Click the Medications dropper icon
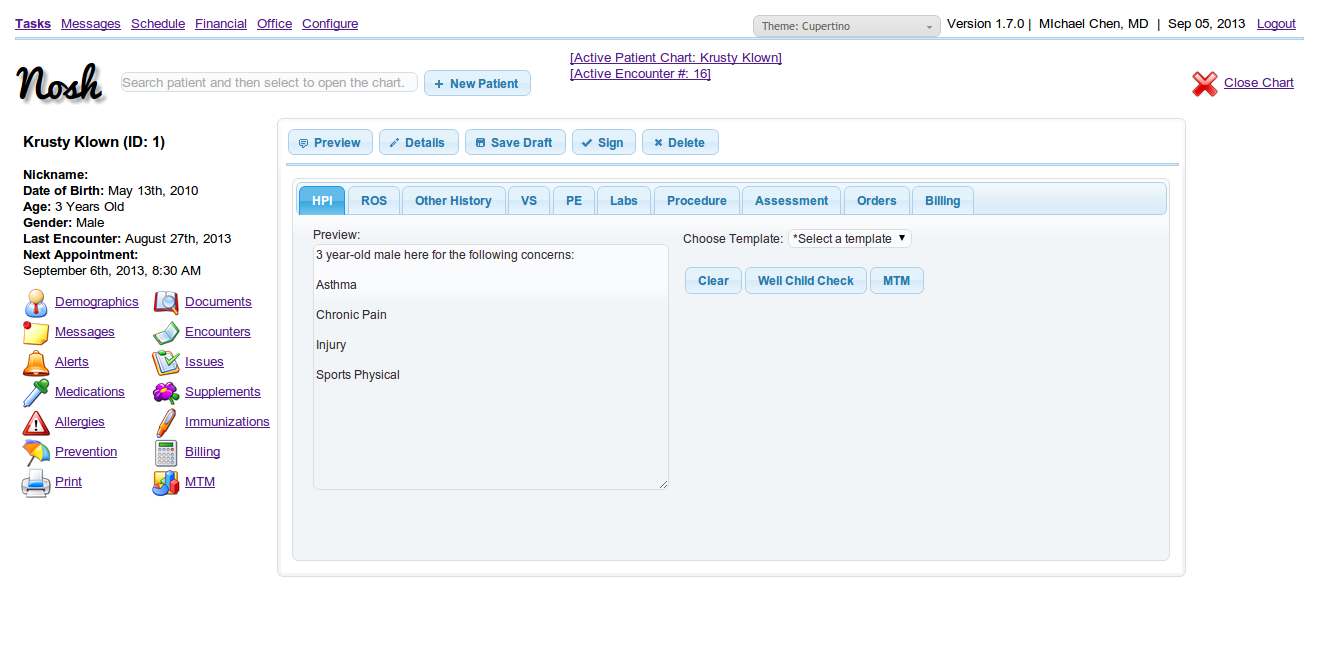Image resolution: width=1317 pixels, height=656 pixels. 36,392
